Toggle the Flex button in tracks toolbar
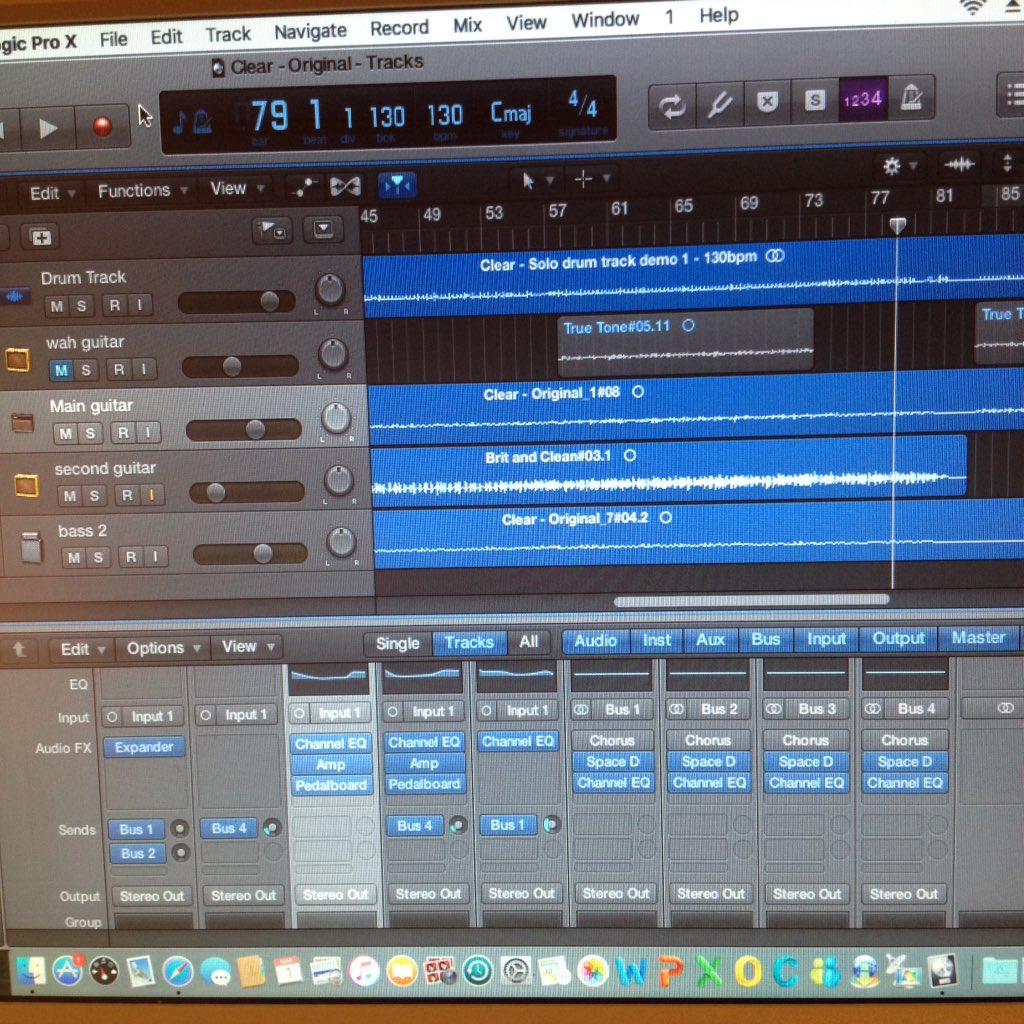Viewport: 1024px width, 1024px height. (x=345, y=187)
